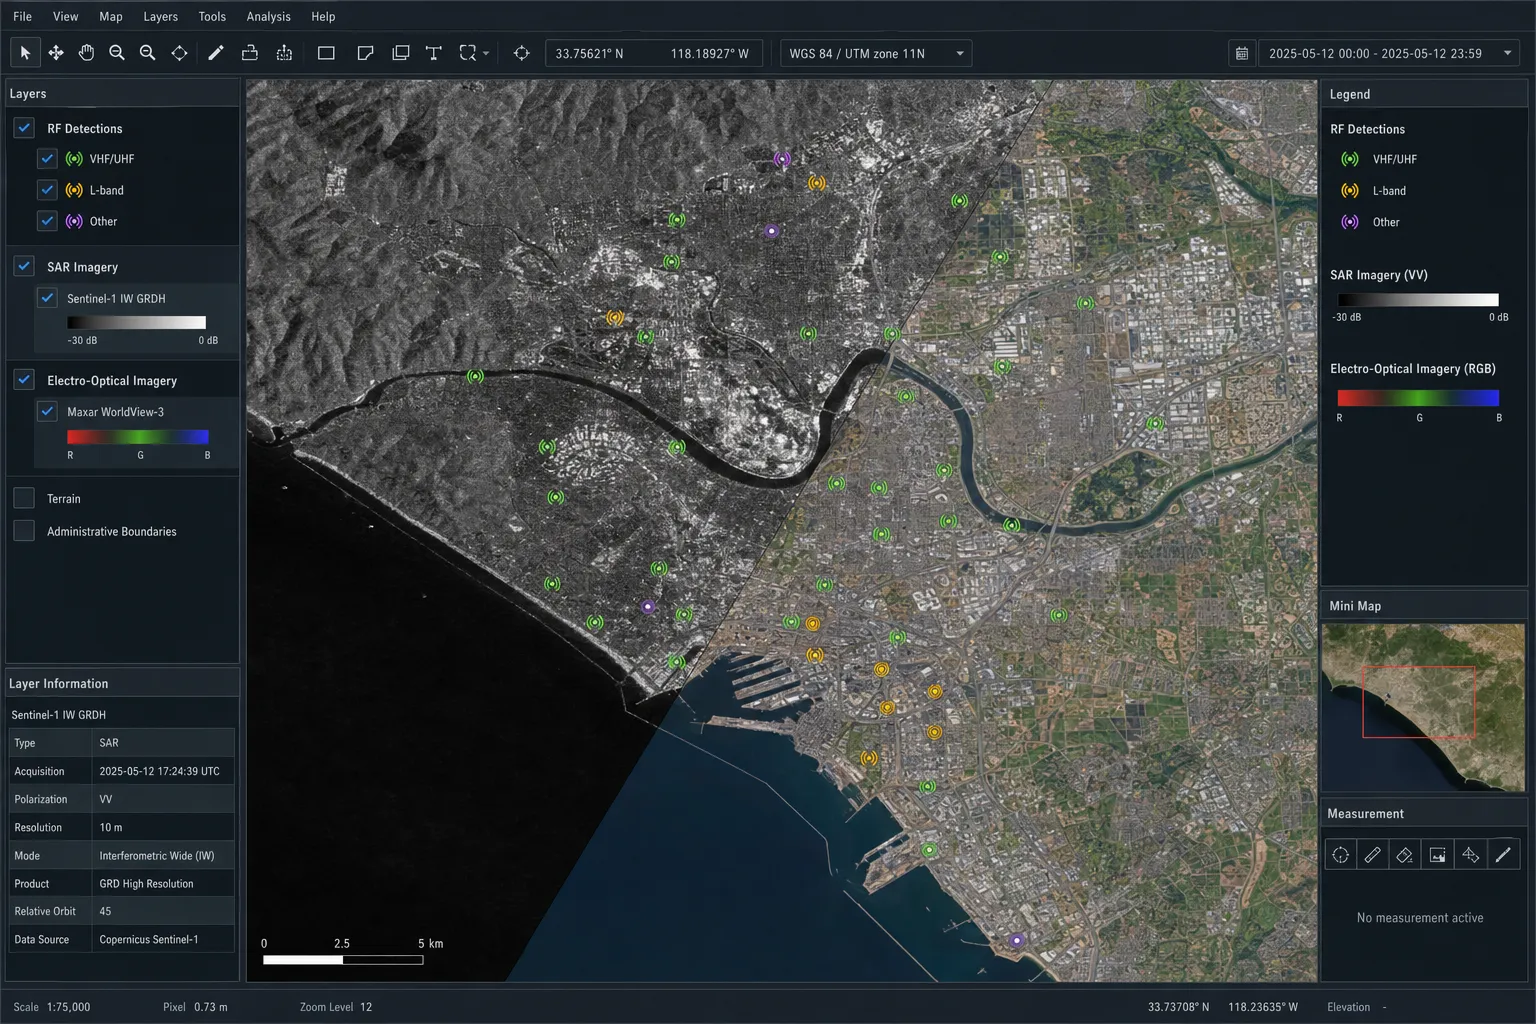Viewport: 1536px width, 1024px height.
Task: Click the chart profile measurement tool
Action: (x=1437, y=855)
